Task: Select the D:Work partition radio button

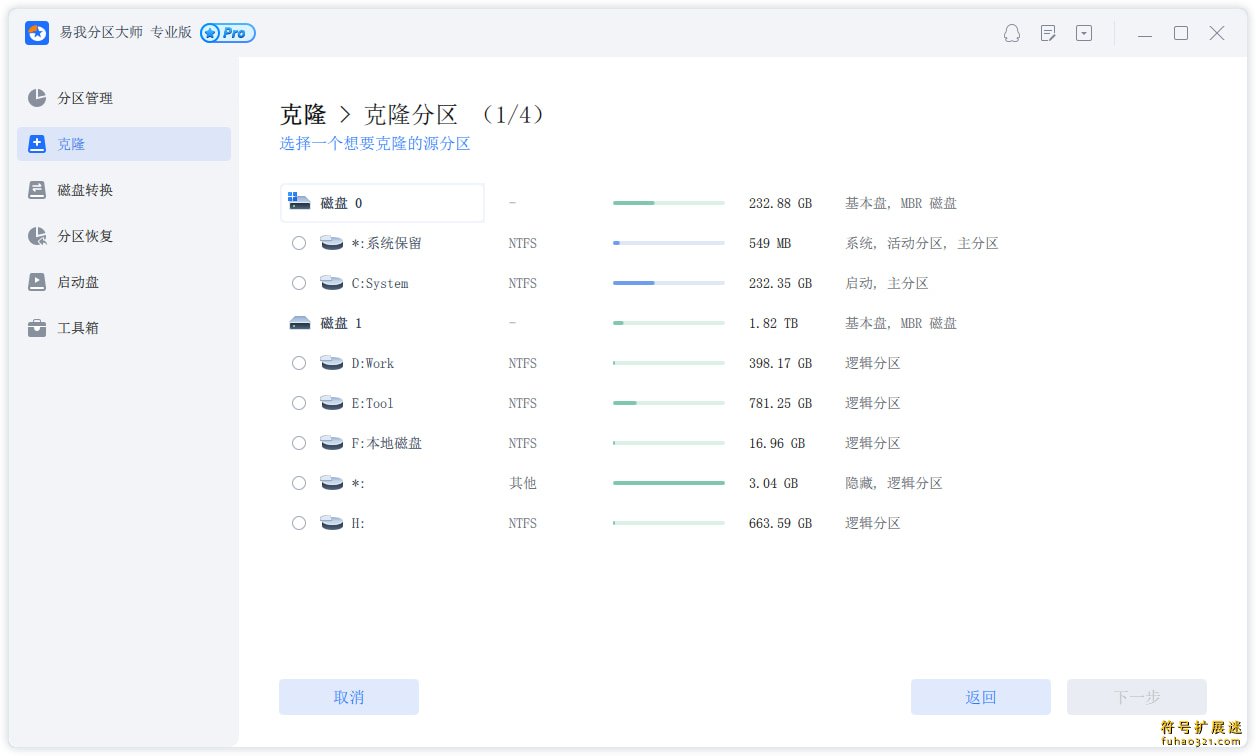Action: click(x=299, y=363)
